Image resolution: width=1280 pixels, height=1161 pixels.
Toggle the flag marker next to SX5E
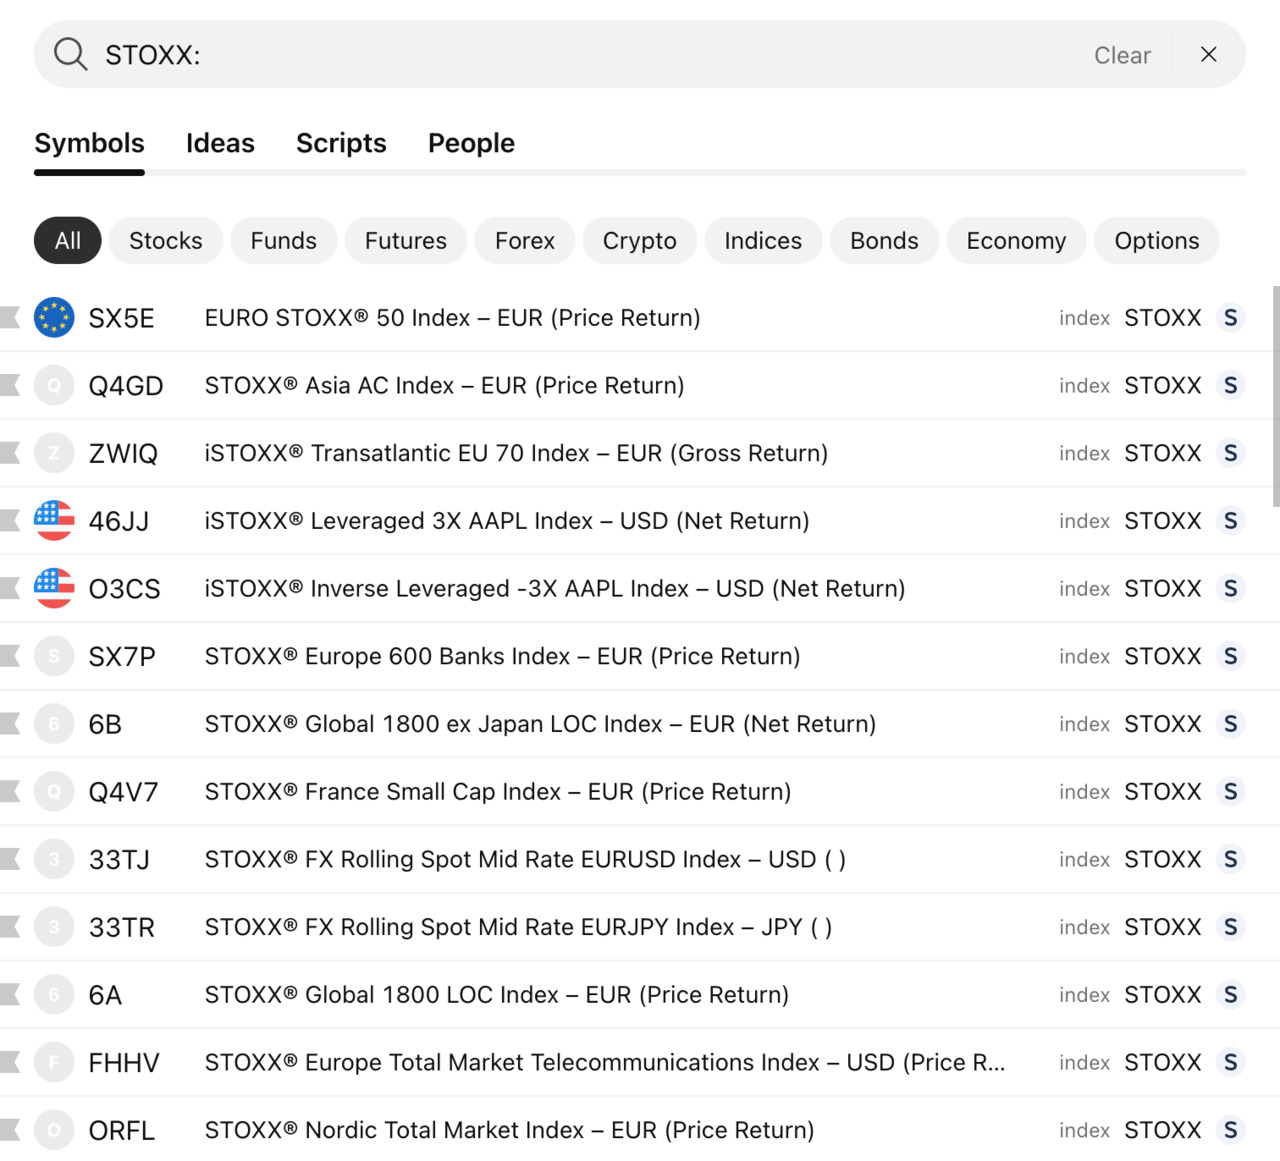(x=11, y=318)
